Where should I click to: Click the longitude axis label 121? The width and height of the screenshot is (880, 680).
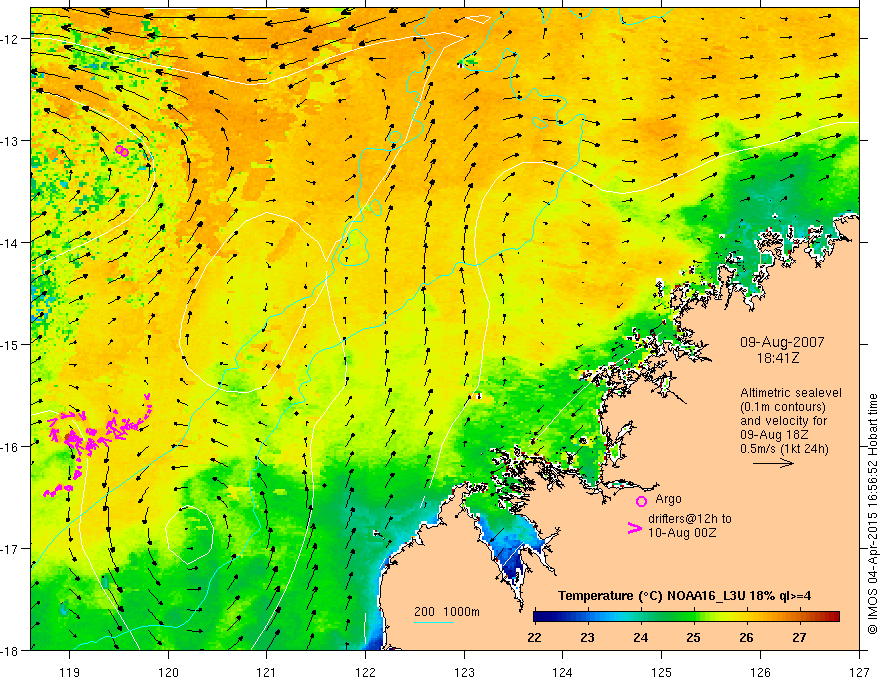(x=267, y=672)
